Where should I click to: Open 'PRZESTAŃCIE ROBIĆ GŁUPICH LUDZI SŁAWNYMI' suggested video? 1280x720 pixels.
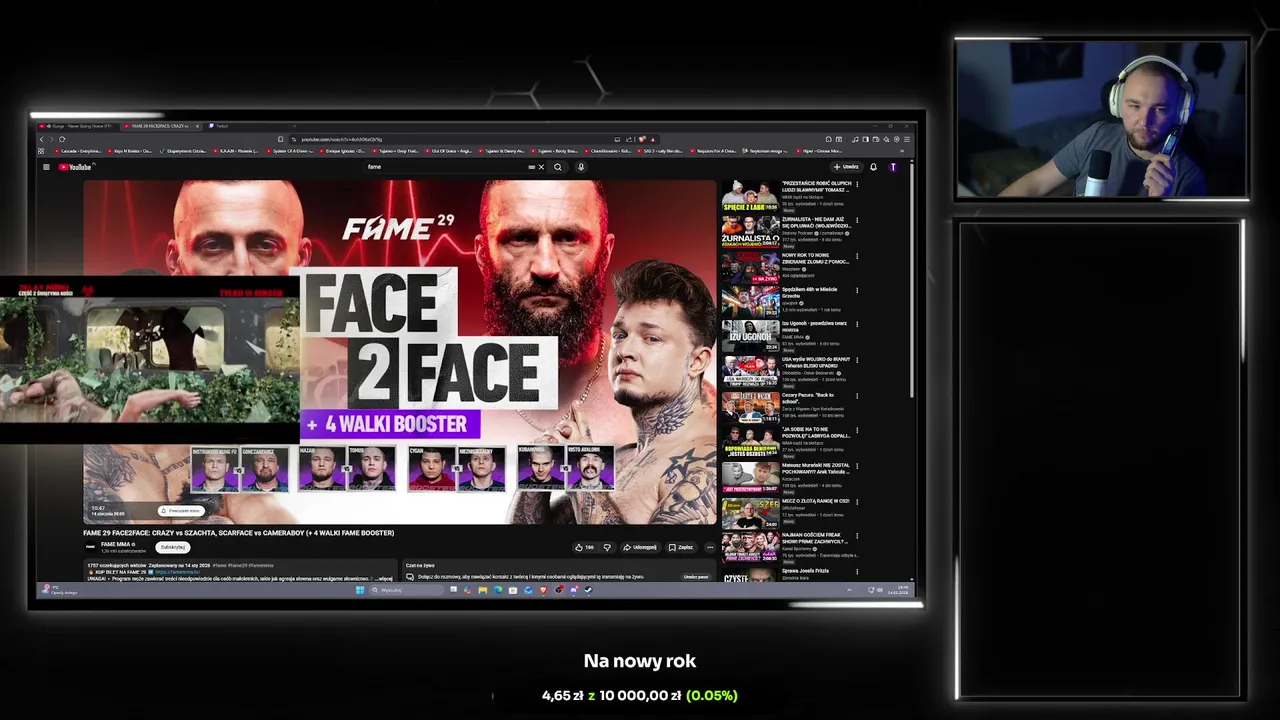(788, 195)
